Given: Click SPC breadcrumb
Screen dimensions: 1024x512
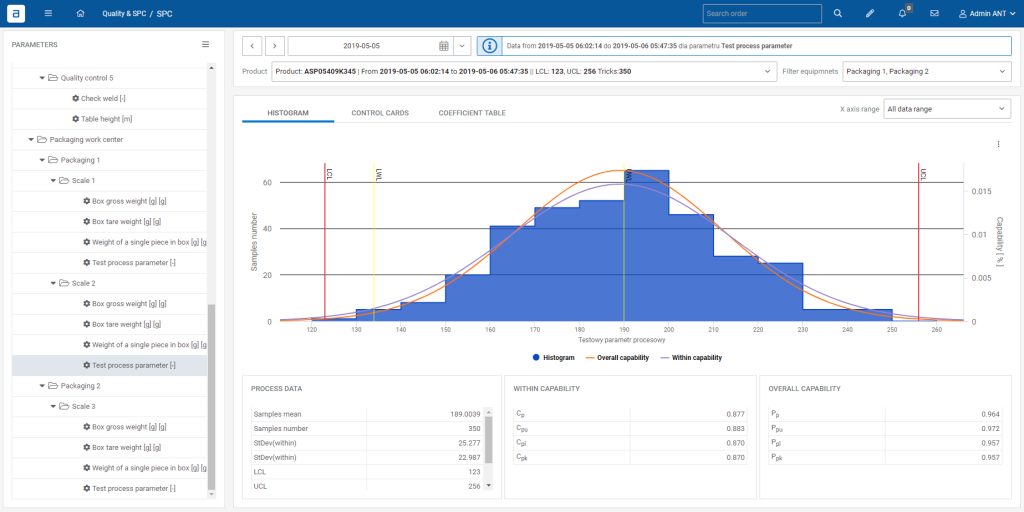Looking at the screenshot, I should pyautogui.click(x=165, y=13).
